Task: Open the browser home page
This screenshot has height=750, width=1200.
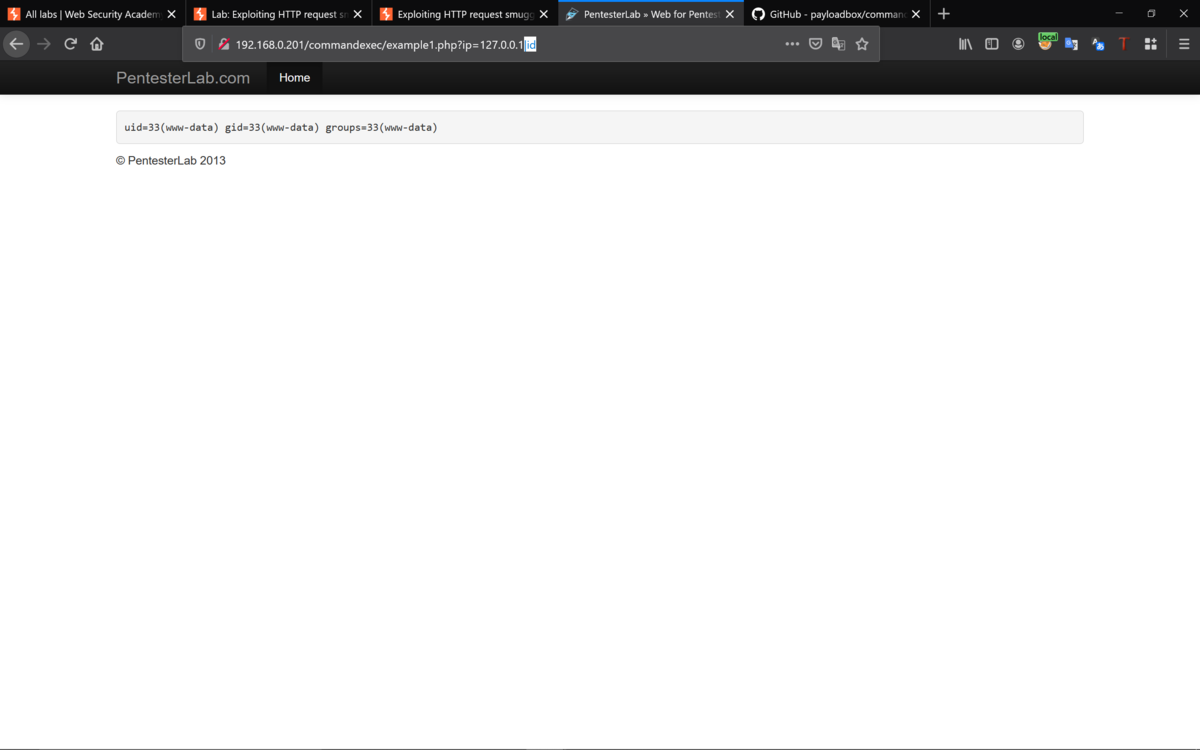Action: [x=97, y=44]
